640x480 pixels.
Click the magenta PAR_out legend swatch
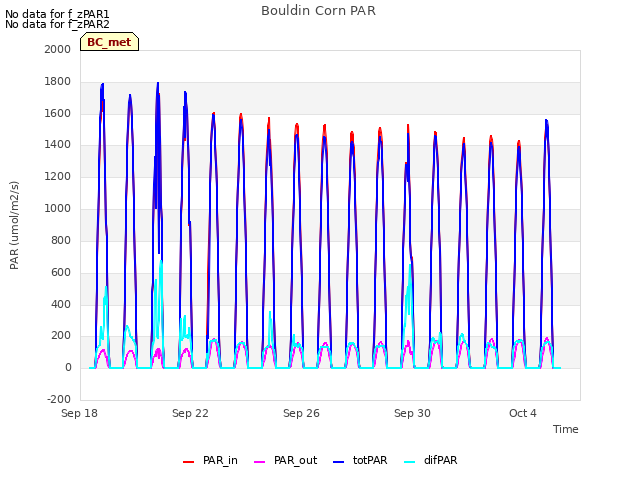pyautogui.click(x=259, y=462)
